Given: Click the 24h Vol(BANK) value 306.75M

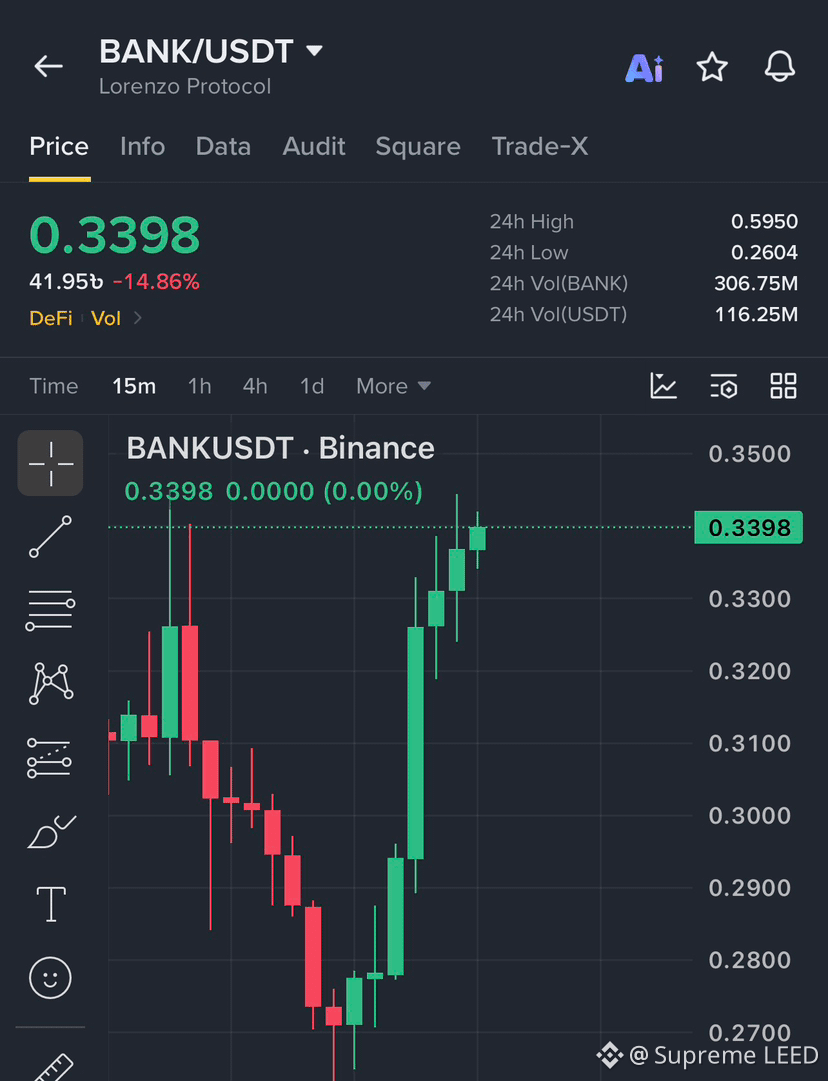Looking at the screenshot, I should (756, 283).
